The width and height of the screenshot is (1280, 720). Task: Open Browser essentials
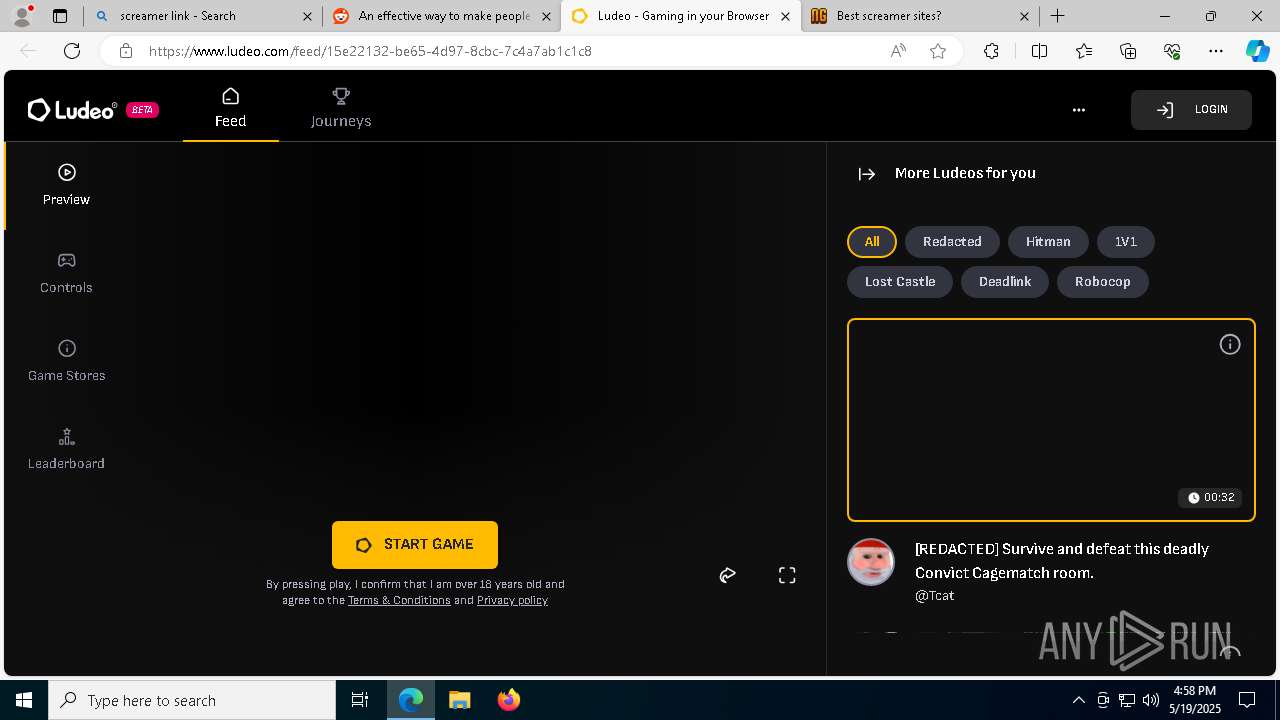1172,51
